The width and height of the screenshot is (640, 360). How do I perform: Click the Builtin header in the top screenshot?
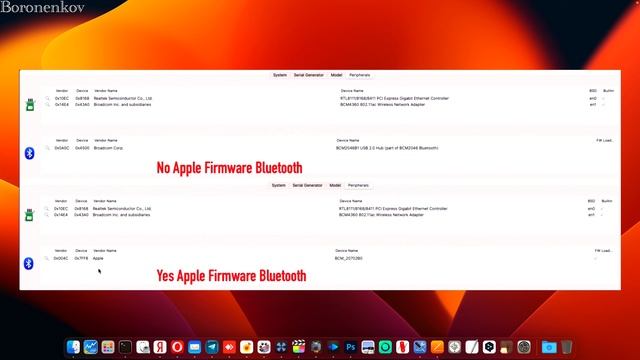pos(608,91)
